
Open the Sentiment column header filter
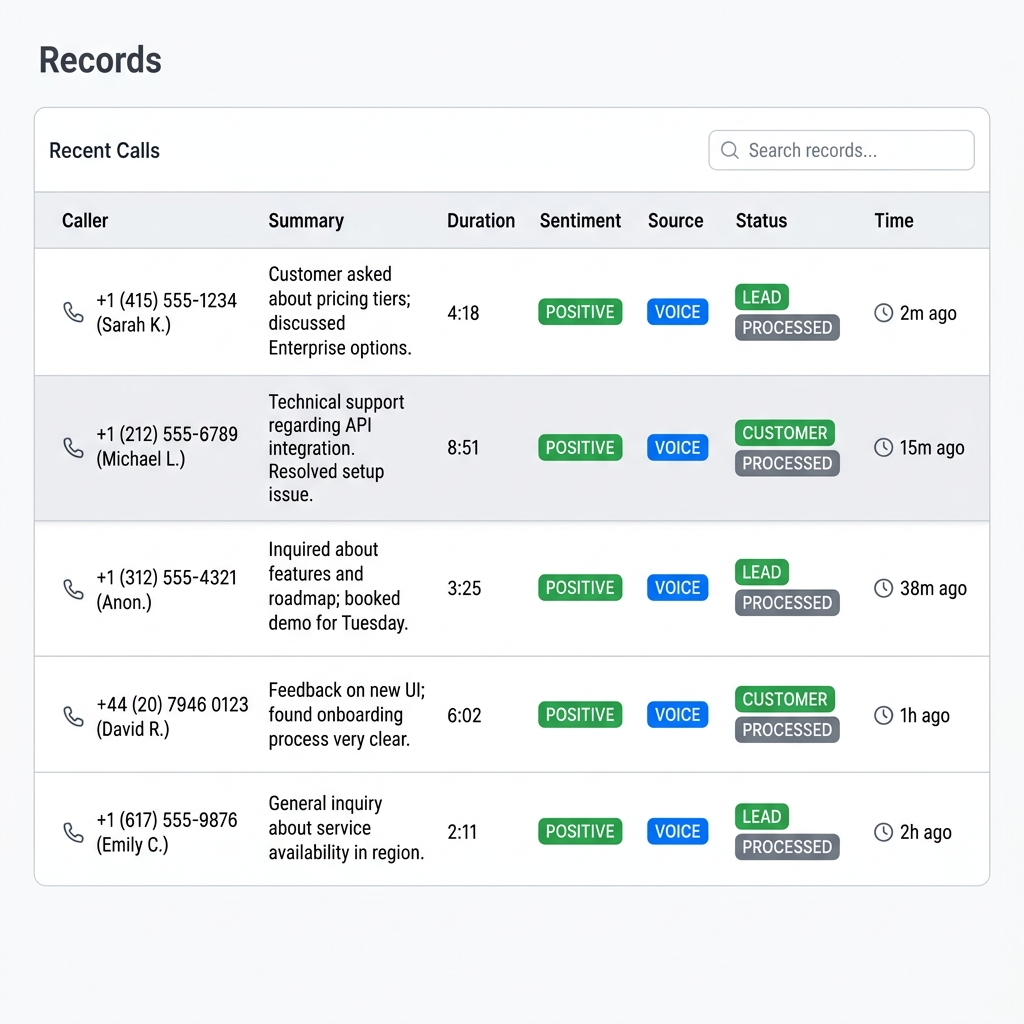(580, 221)
